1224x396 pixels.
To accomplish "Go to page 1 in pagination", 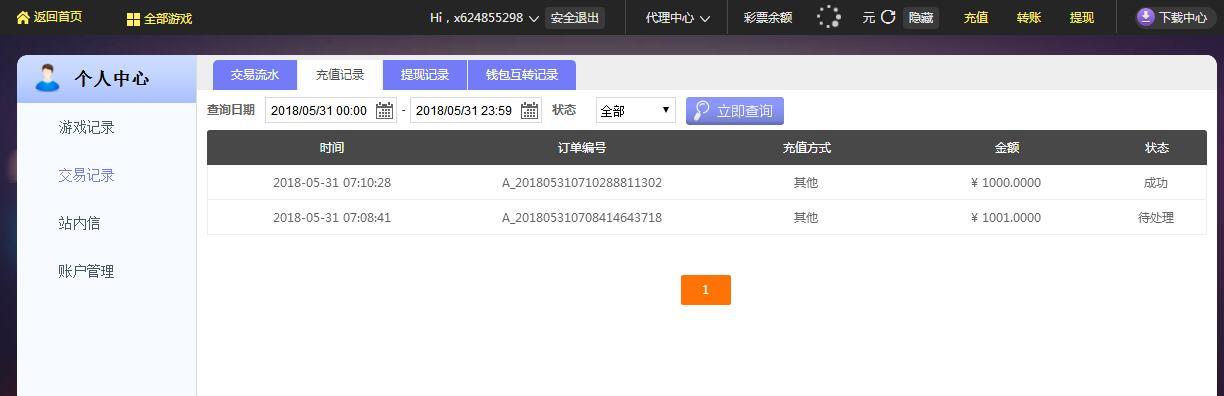I will (706, 290).
